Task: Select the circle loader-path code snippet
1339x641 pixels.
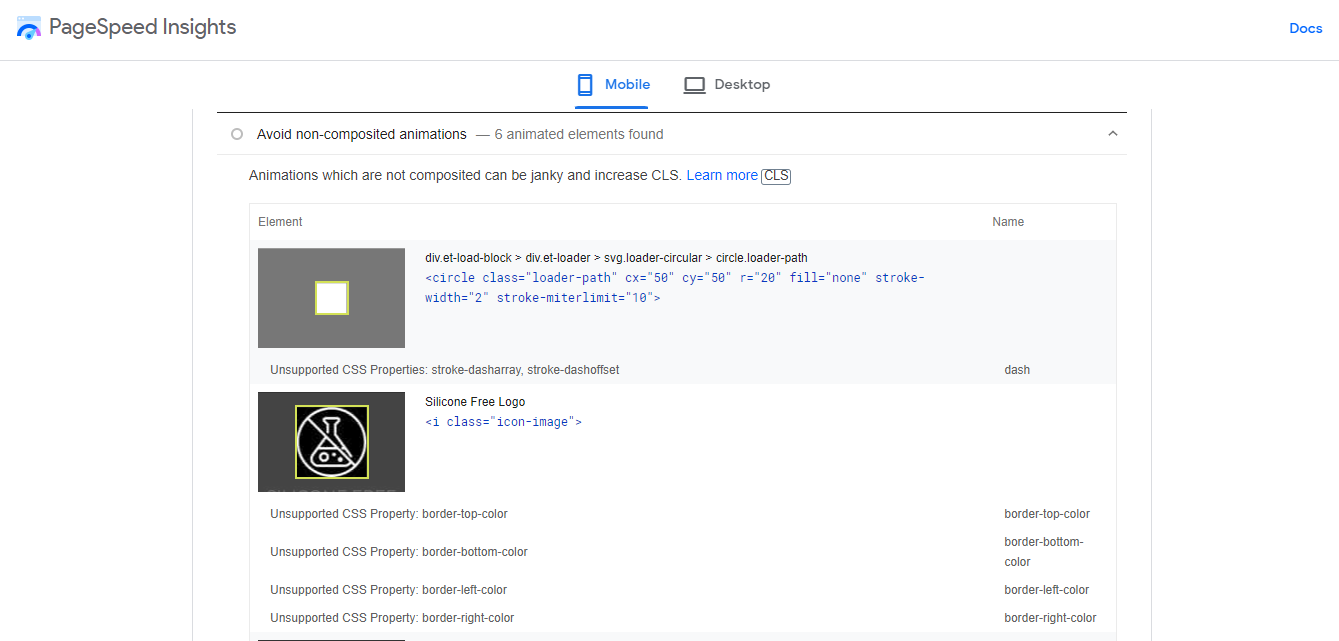Action: click(x=675, y=288)
